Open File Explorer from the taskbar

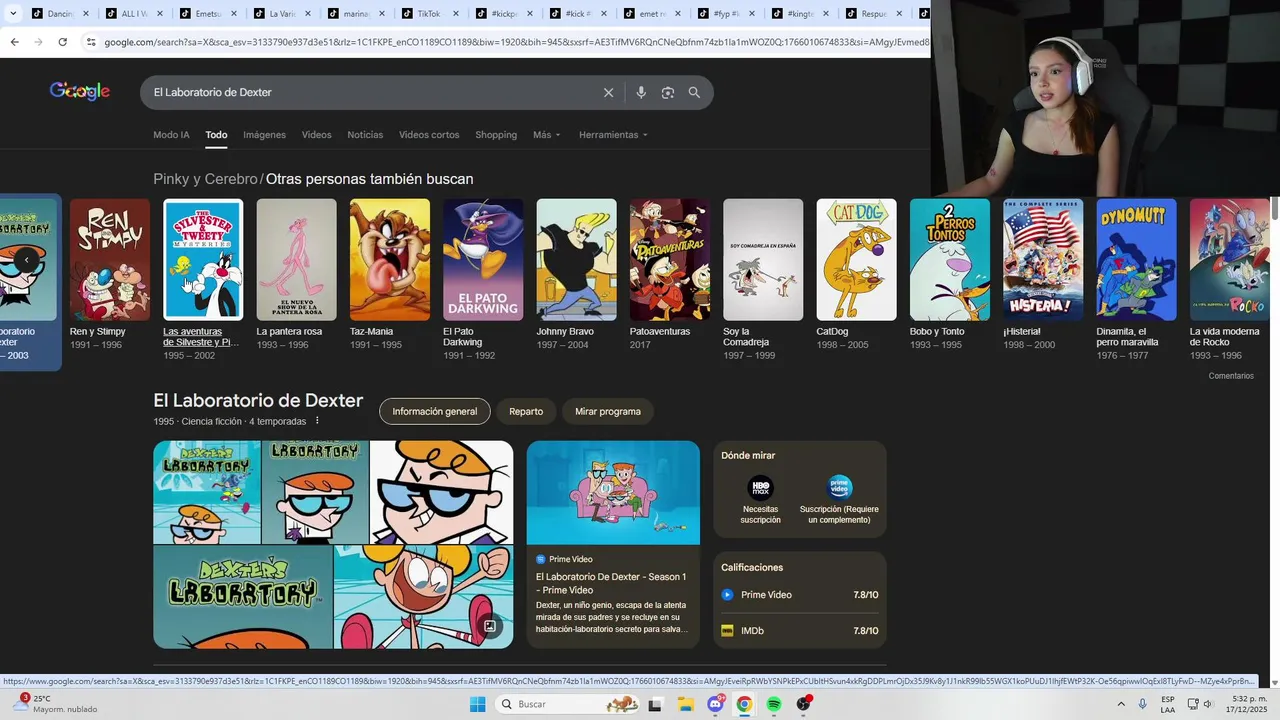[x=686, y=704]
